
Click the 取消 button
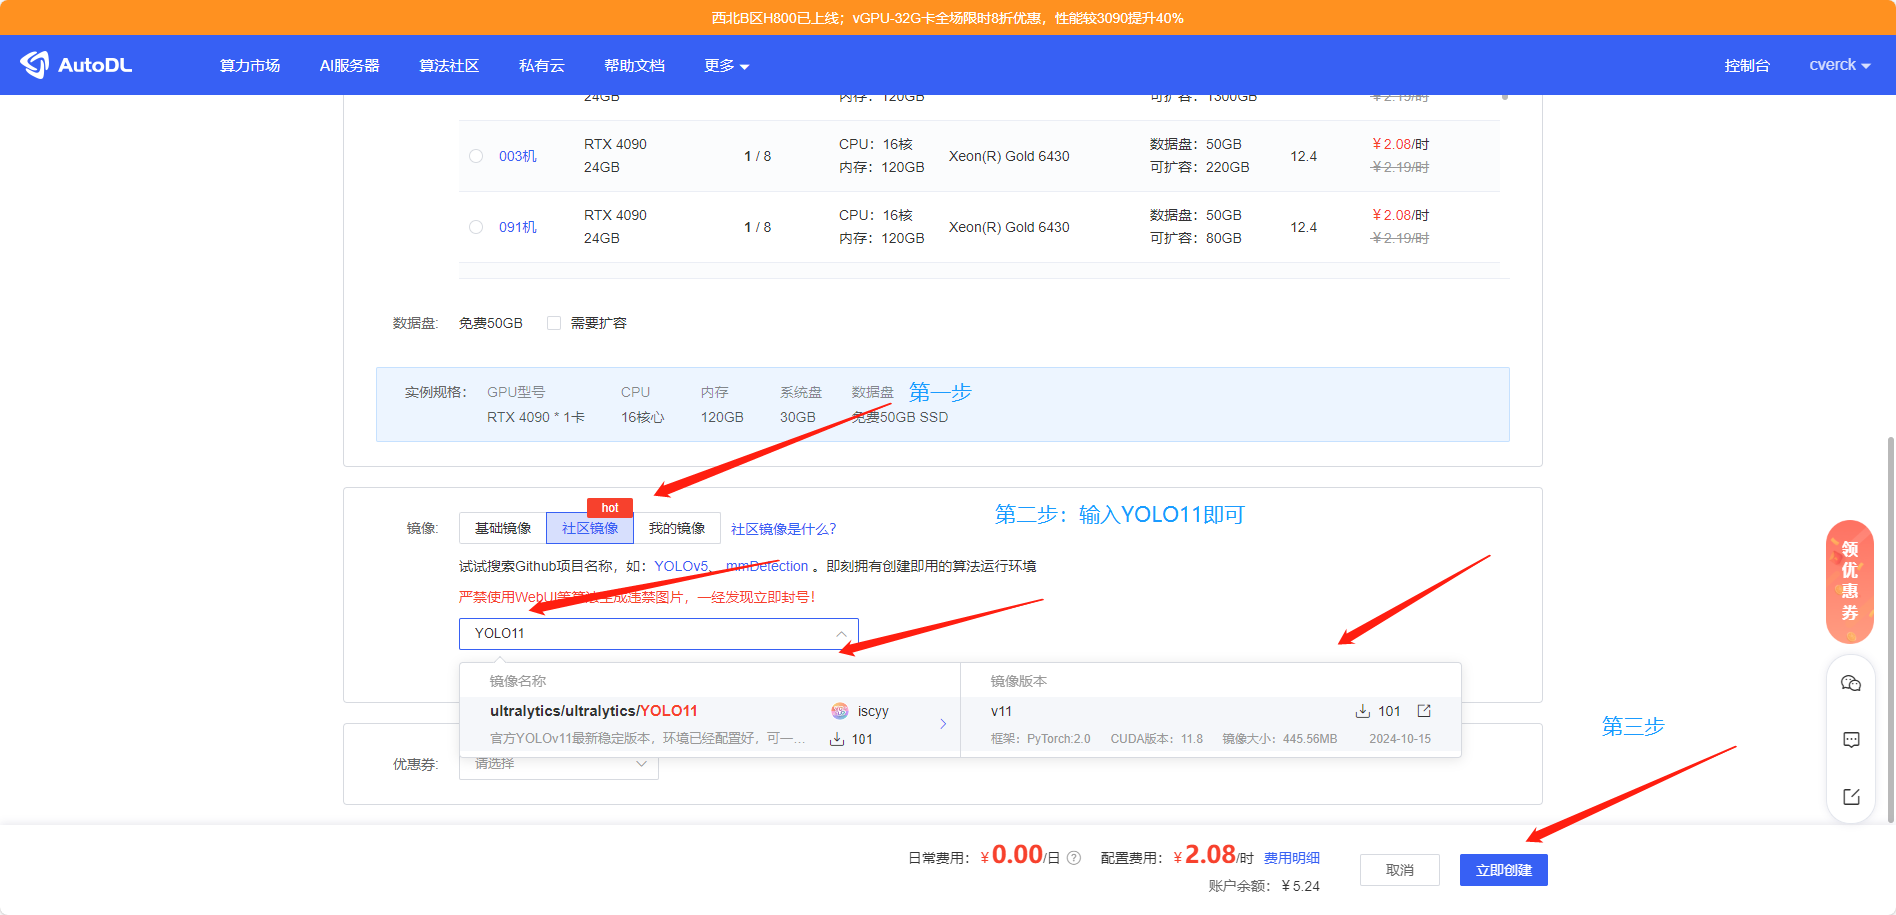[x=1399, y=870]
